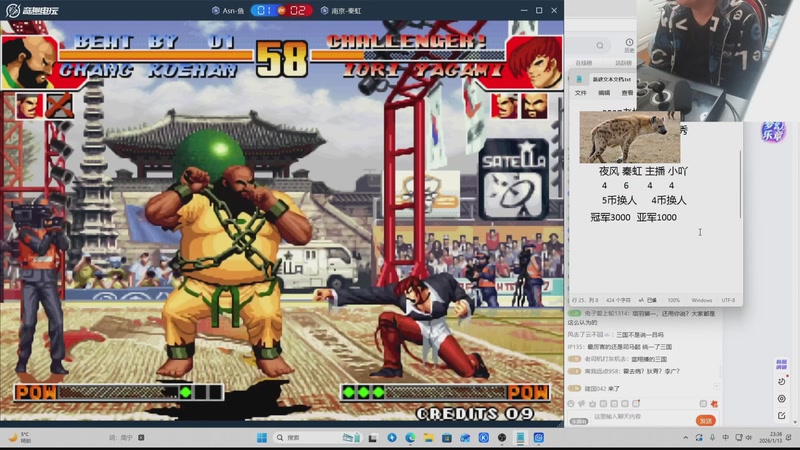This screenshot has height=450, width=800.
Task: Click the 01:02 score display in title bar
Action: click(x=282, y=10)
